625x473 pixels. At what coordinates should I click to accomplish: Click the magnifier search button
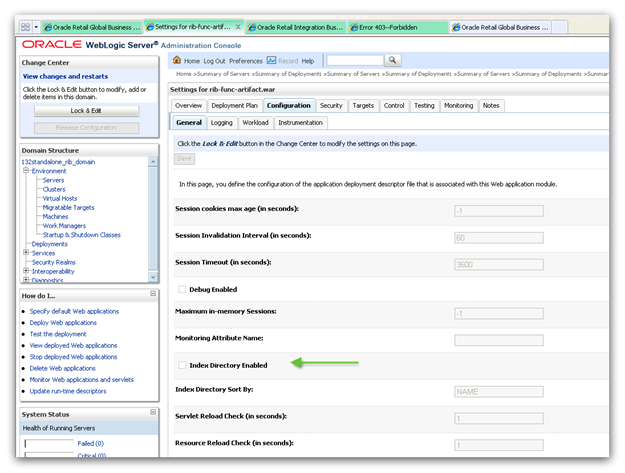393,60
